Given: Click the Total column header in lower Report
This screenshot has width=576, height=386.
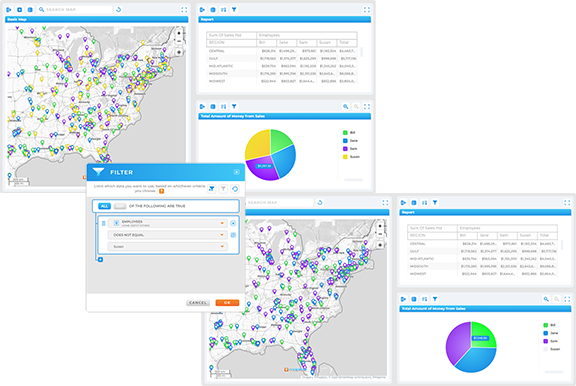Looking at the screenshot, I should 544,235.
